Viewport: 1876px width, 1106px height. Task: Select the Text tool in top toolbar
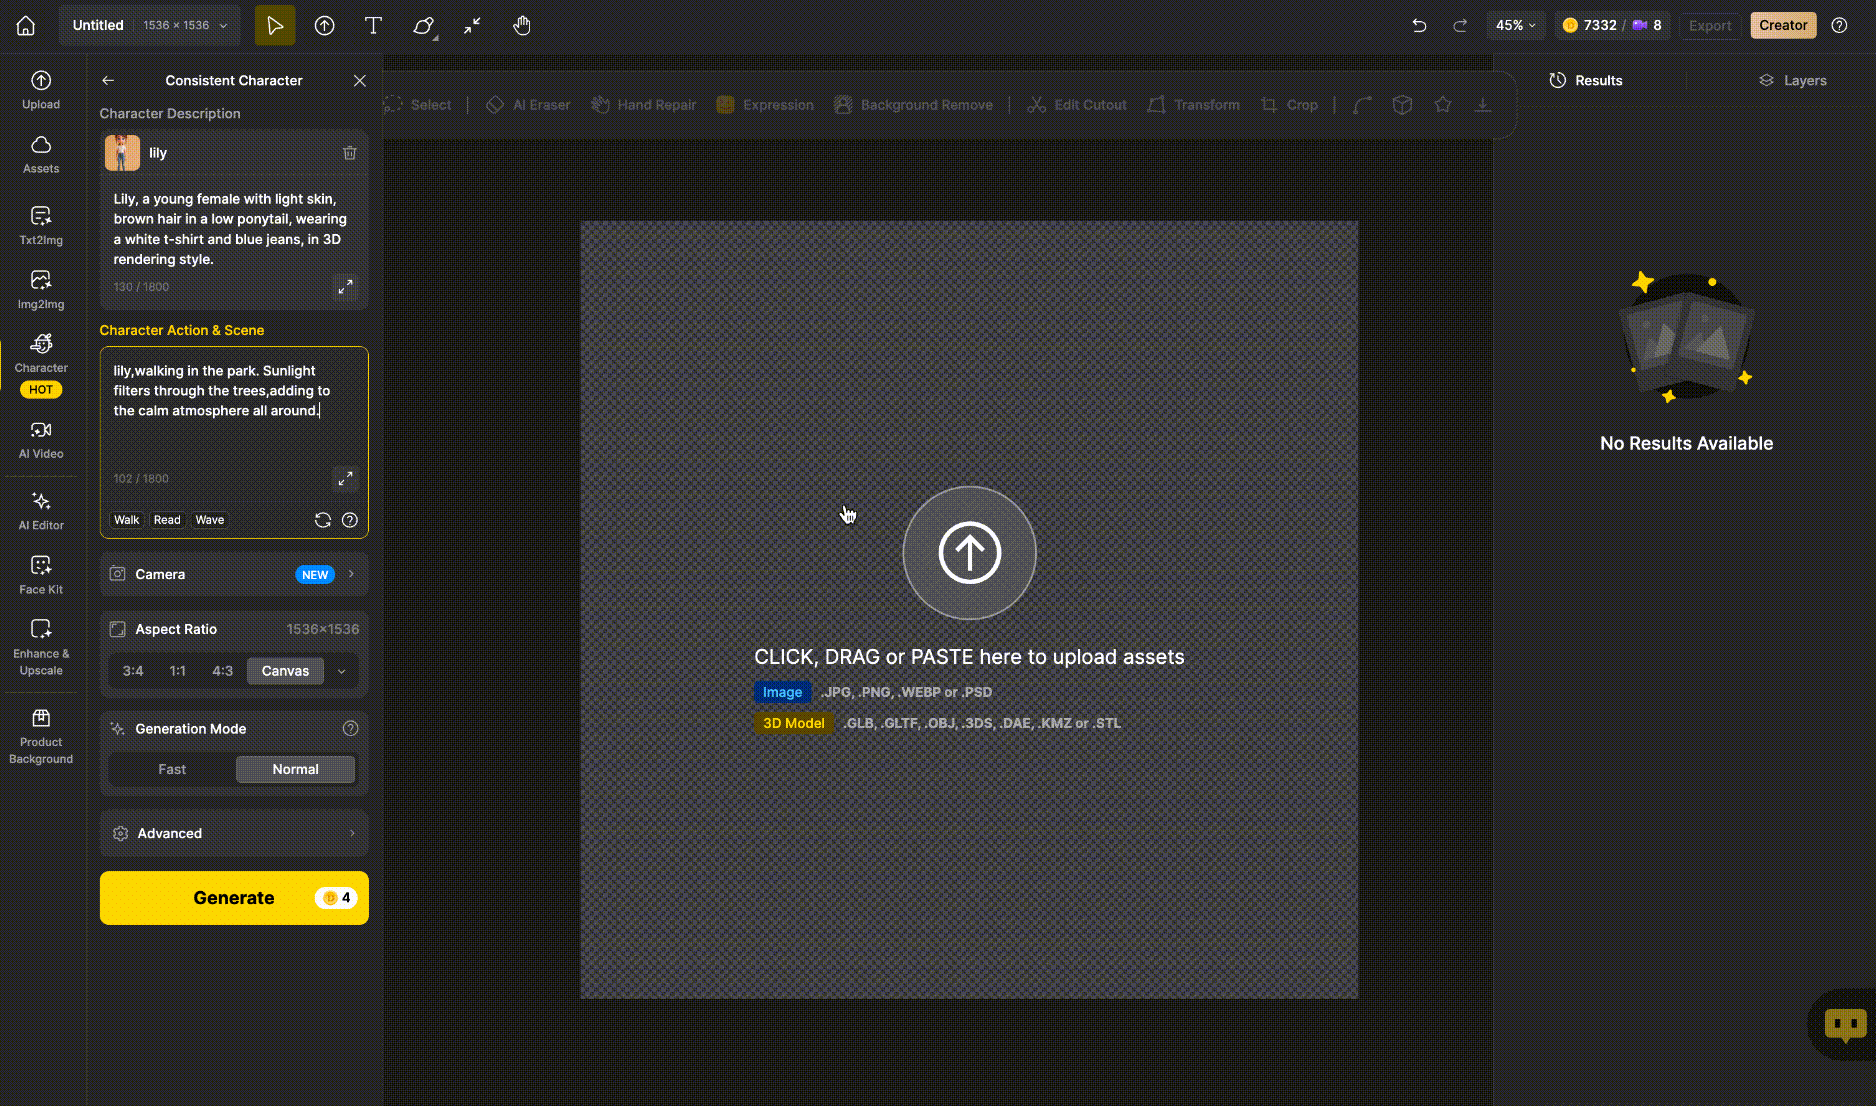point(373,25)
